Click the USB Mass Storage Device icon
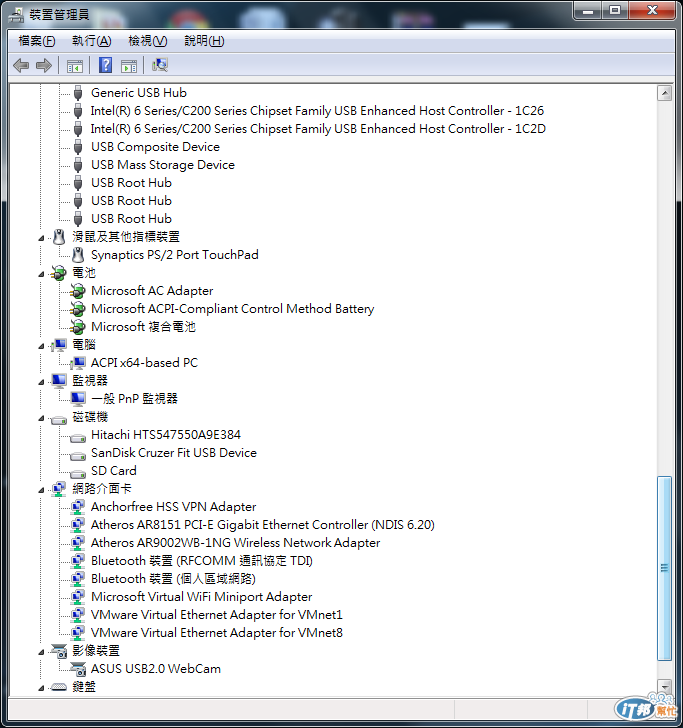The width and height of the screenshot is (683, 728). pyautogui.click(x=78, y=165)
